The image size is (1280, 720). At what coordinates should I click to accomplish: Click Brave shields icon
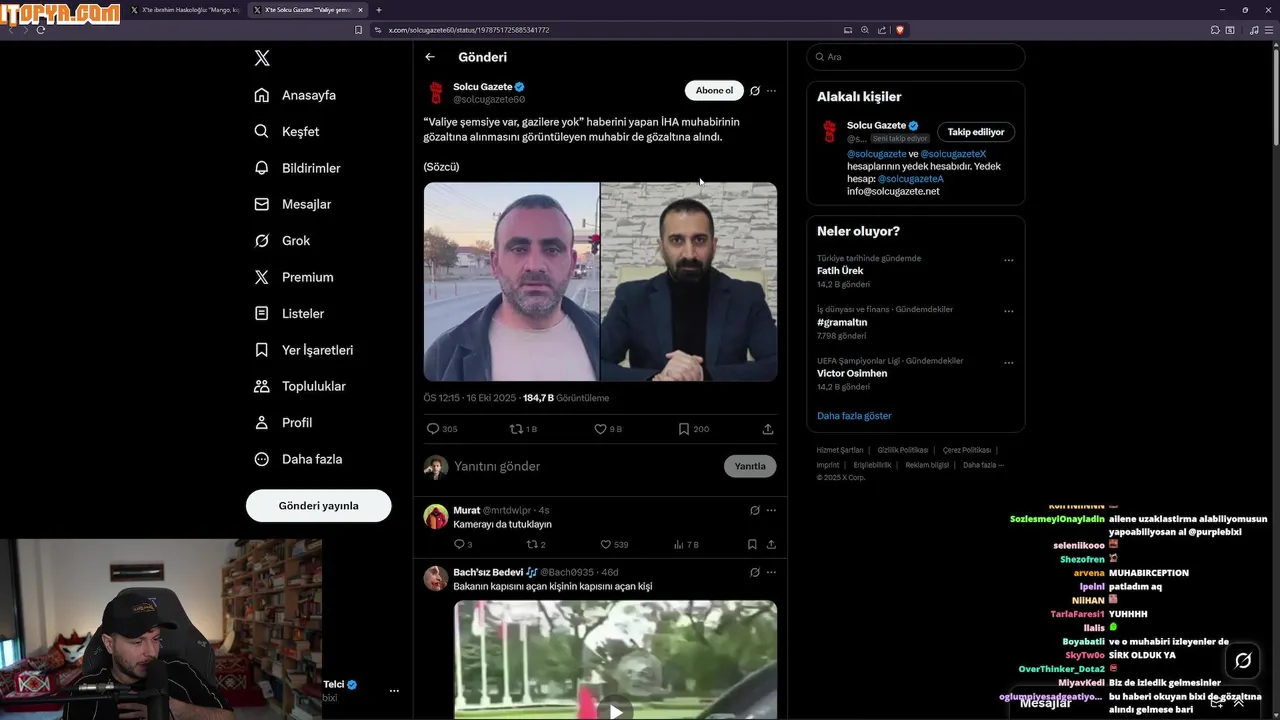point(899,30)
